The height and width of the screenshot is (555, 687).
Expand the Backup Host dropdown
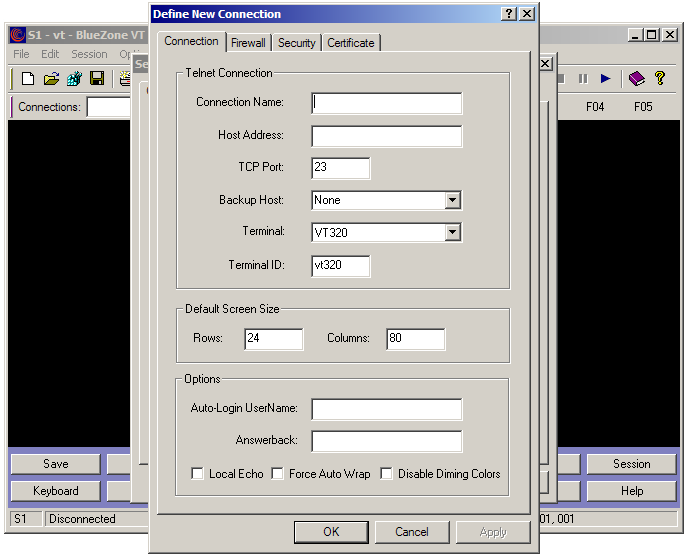453,200
